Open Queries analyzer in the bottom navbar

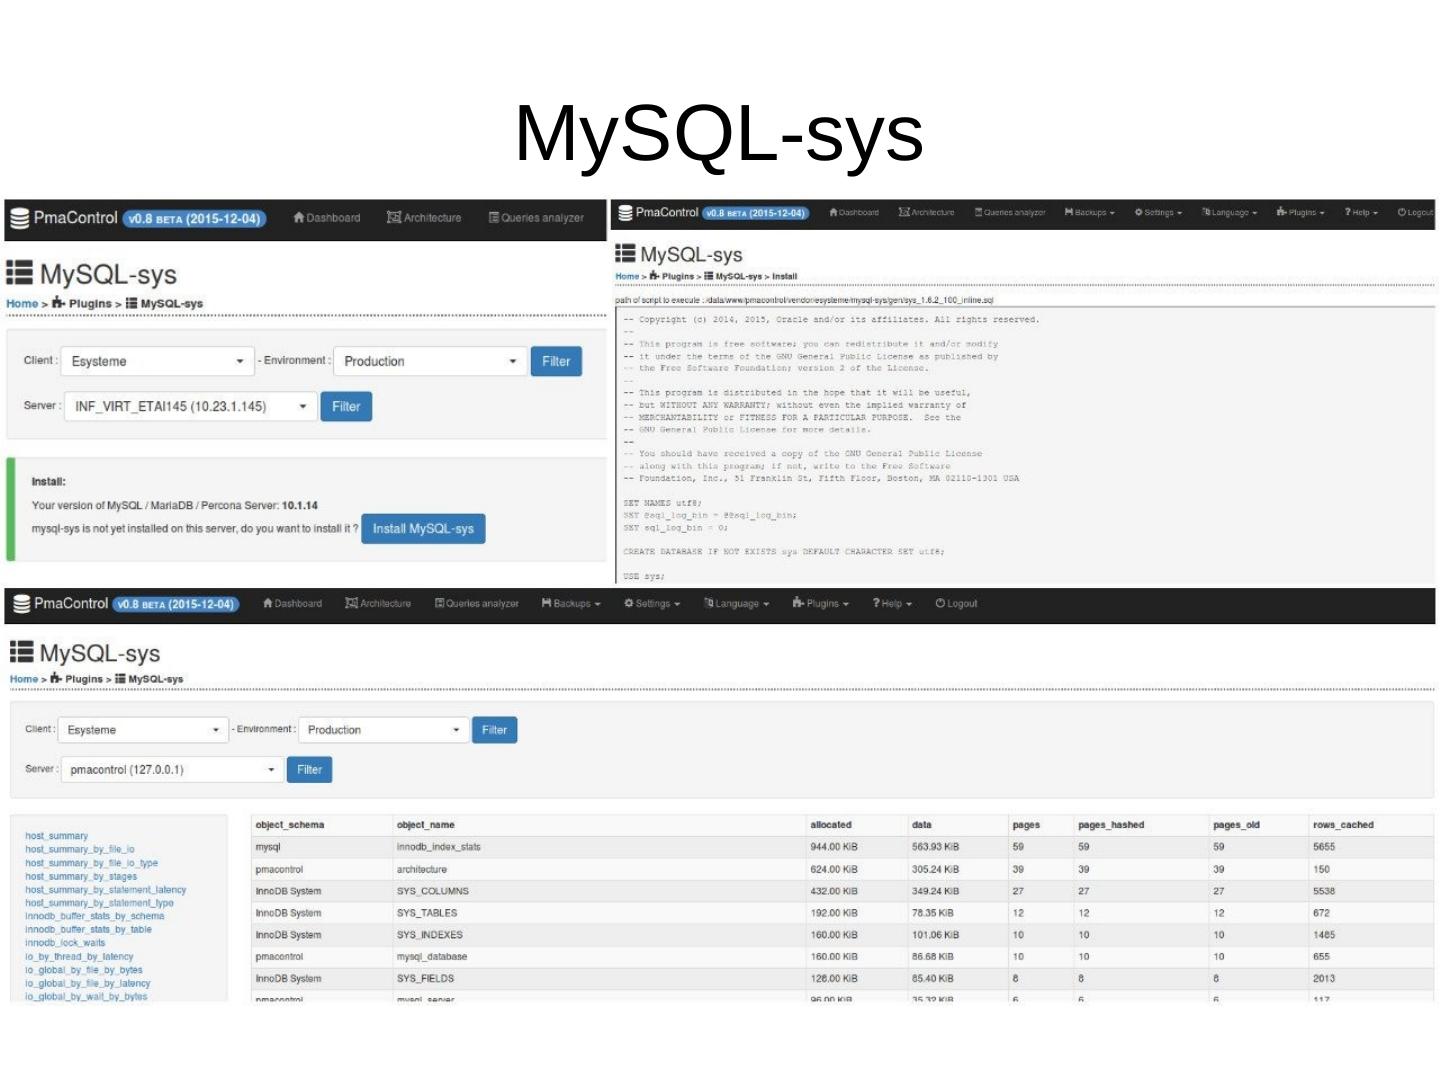coord(477,604)
